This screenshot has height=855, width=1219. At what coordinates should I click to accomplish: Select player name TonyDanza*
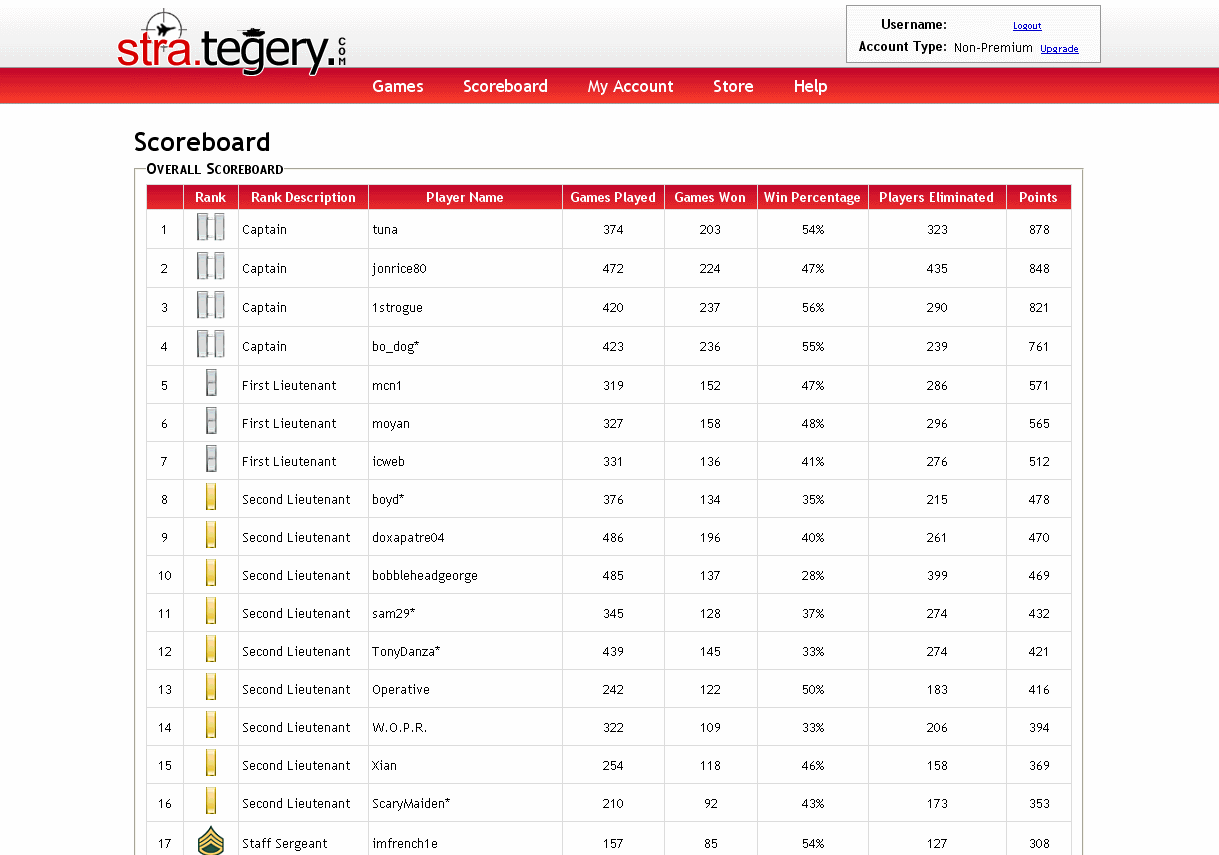coord(406,652)
